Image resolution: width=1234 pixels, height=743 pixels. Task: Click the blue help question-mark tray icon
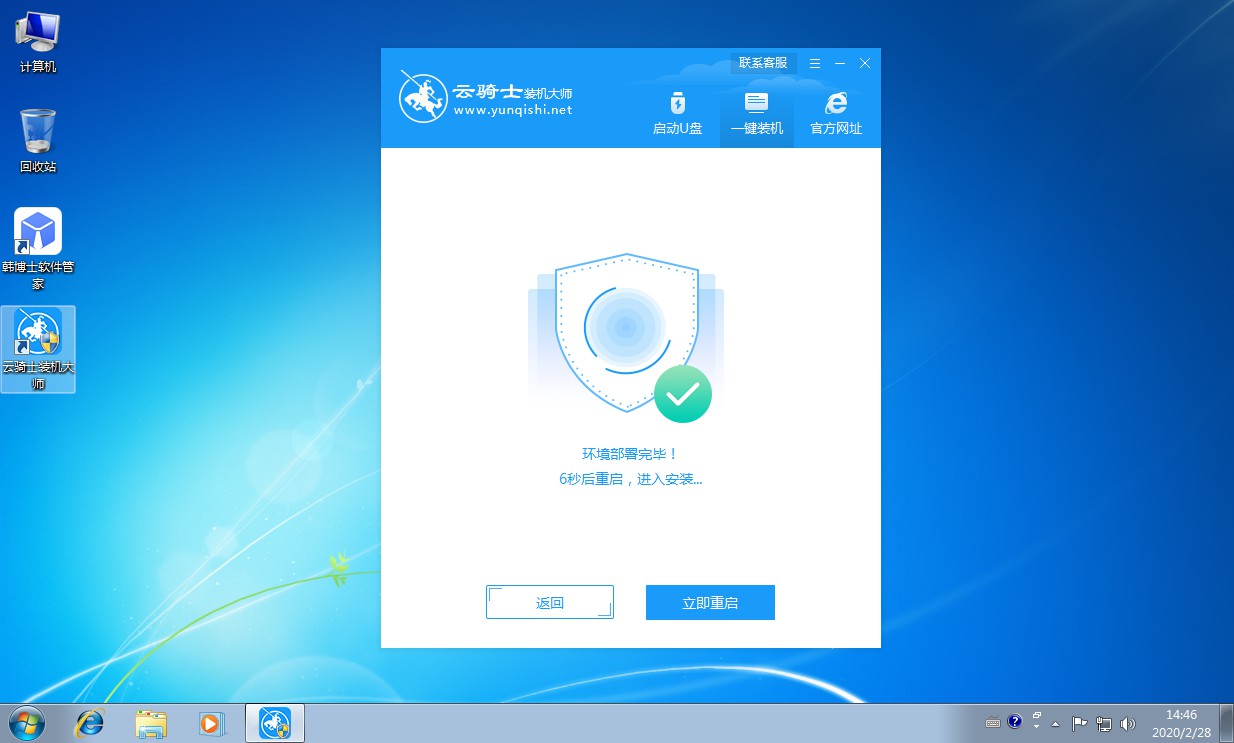[x=1015, y=721]
